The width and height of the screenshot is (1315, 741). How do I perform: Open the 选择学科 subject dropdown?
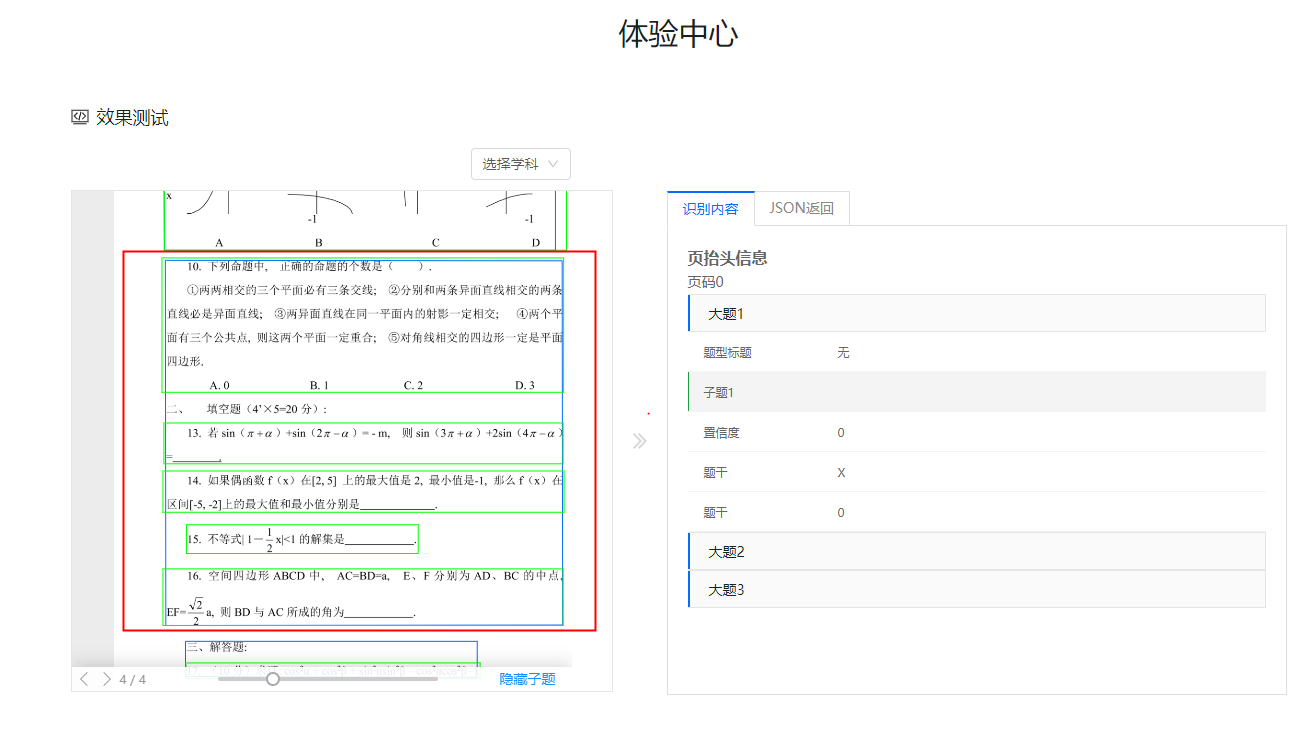pos(520,164)
